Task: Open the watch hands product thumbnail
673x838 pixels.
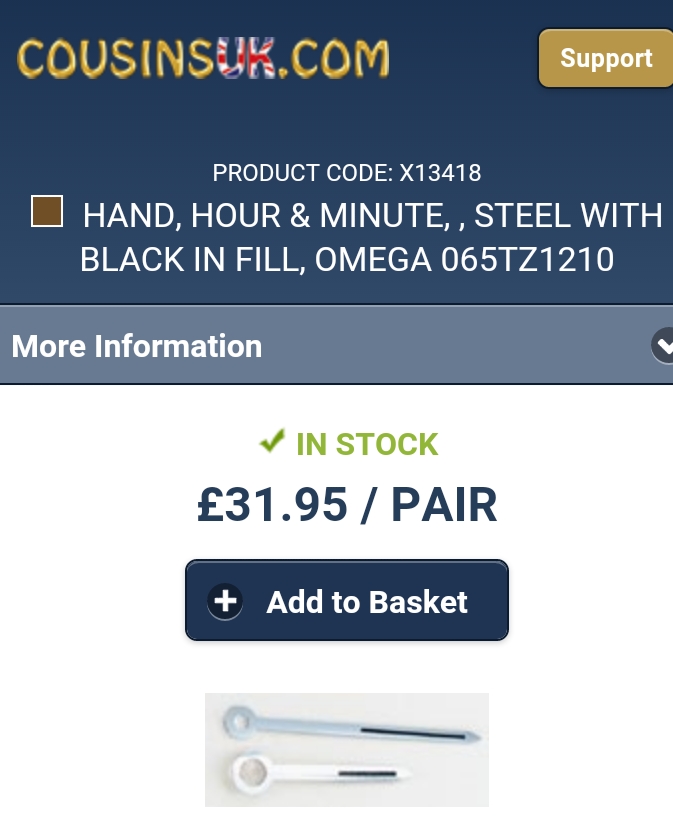Action: [346, 749]
